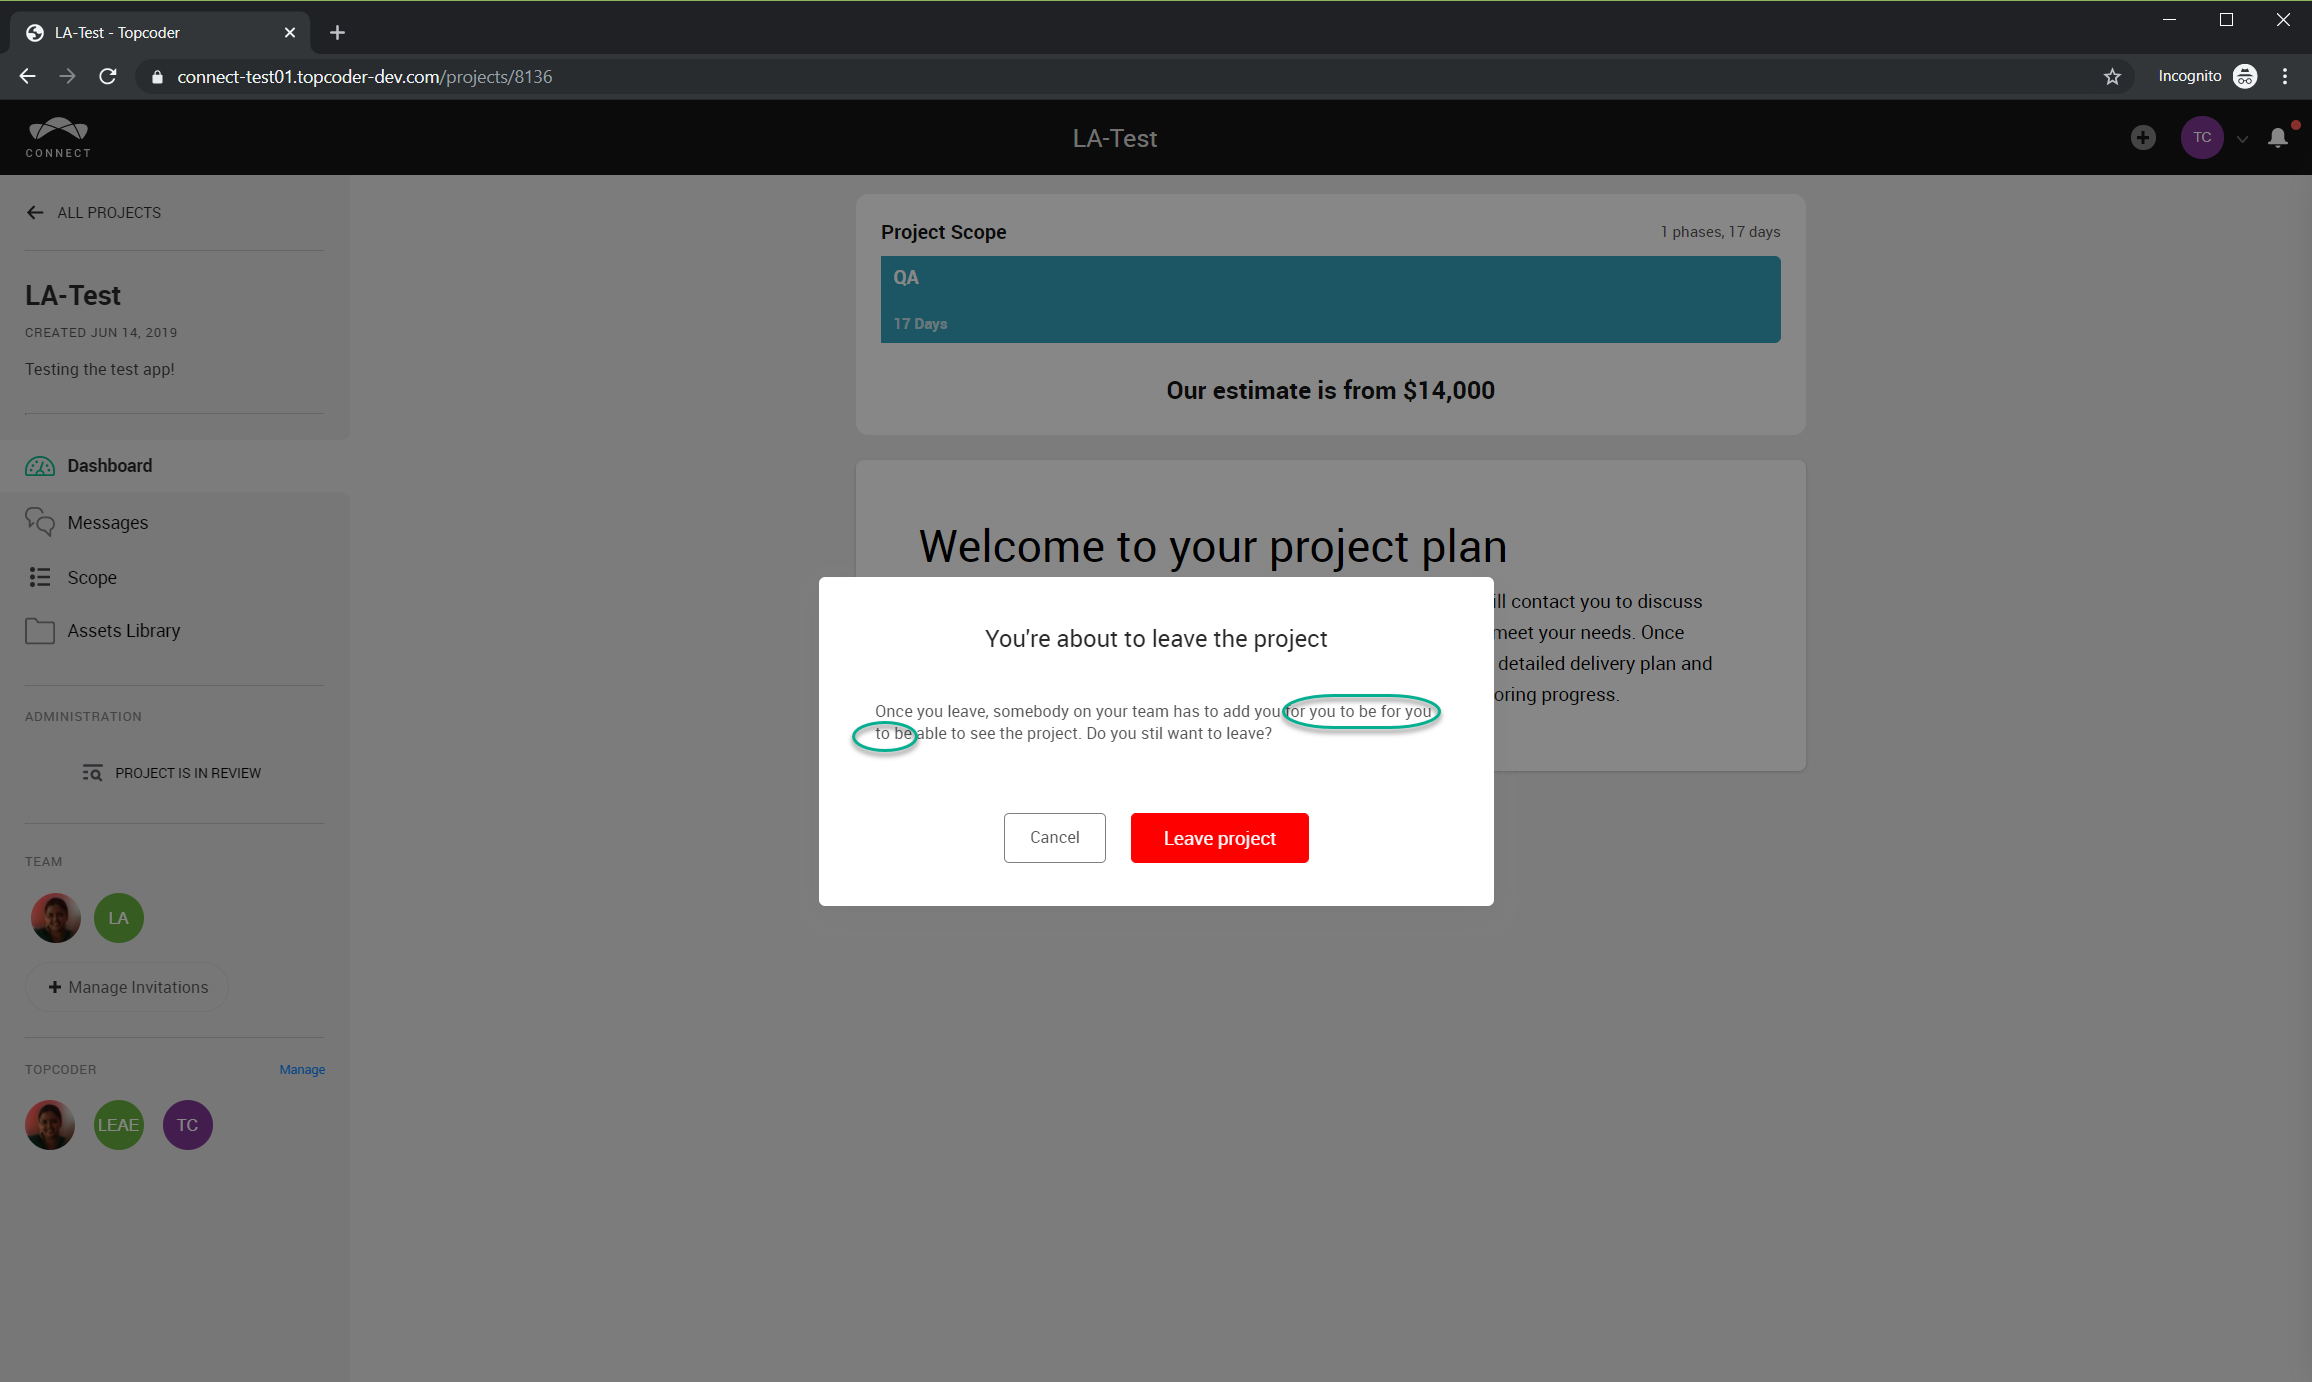Click the QA phase bar
This screenshot has width=2312, height=1382.
(x=1330, y=299)
